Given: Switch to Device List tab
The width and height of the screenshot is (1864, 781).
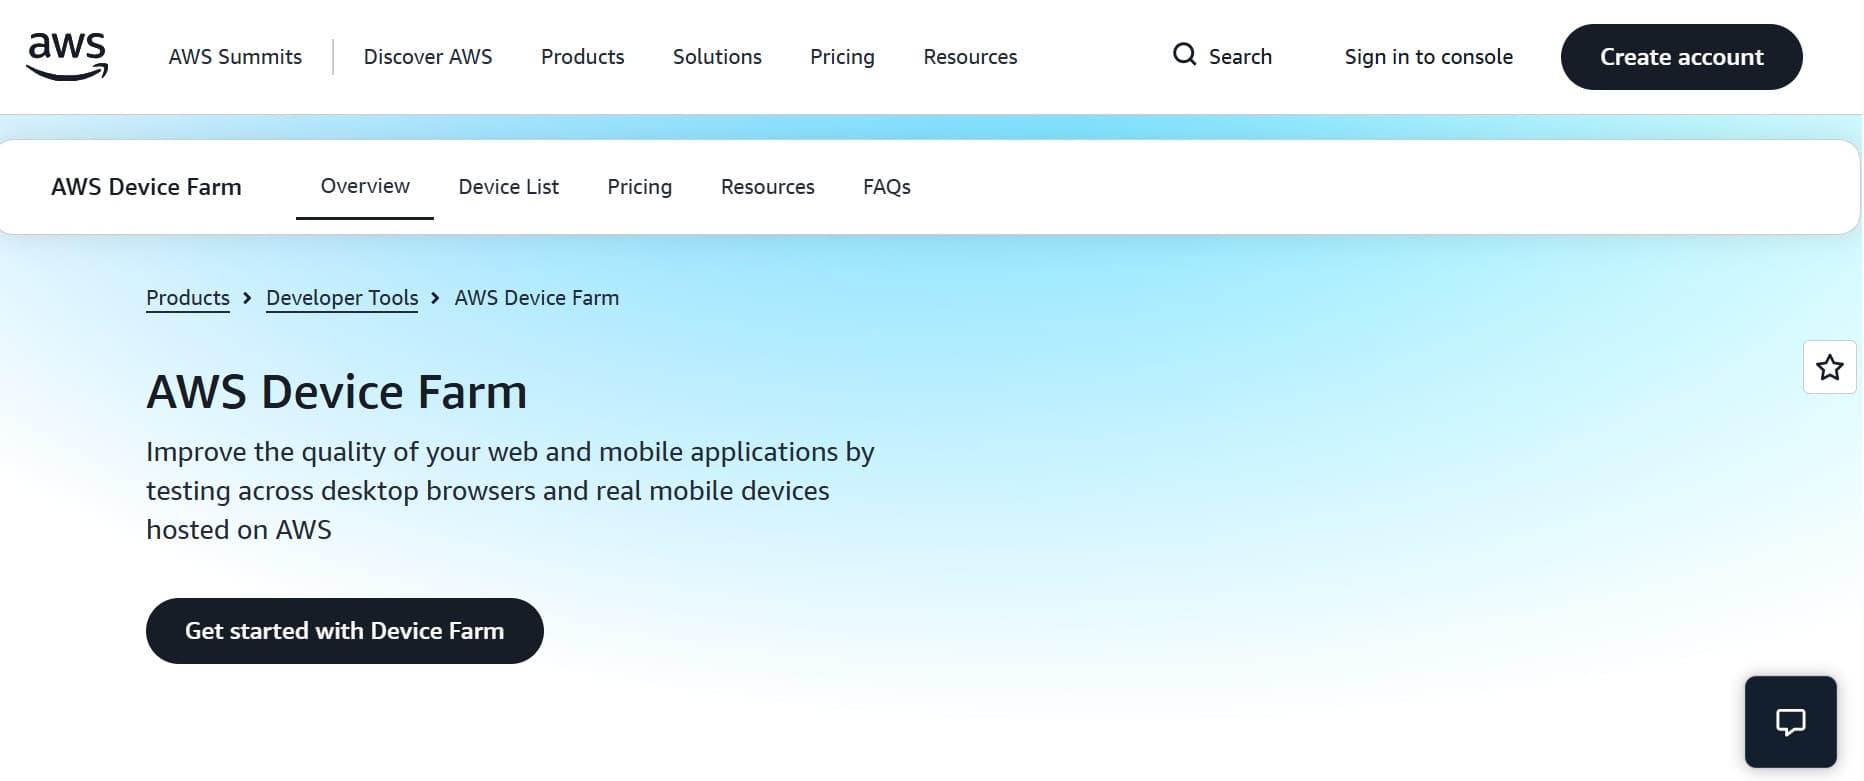Looking at the screenshot, I should click(x=508, y=187).
